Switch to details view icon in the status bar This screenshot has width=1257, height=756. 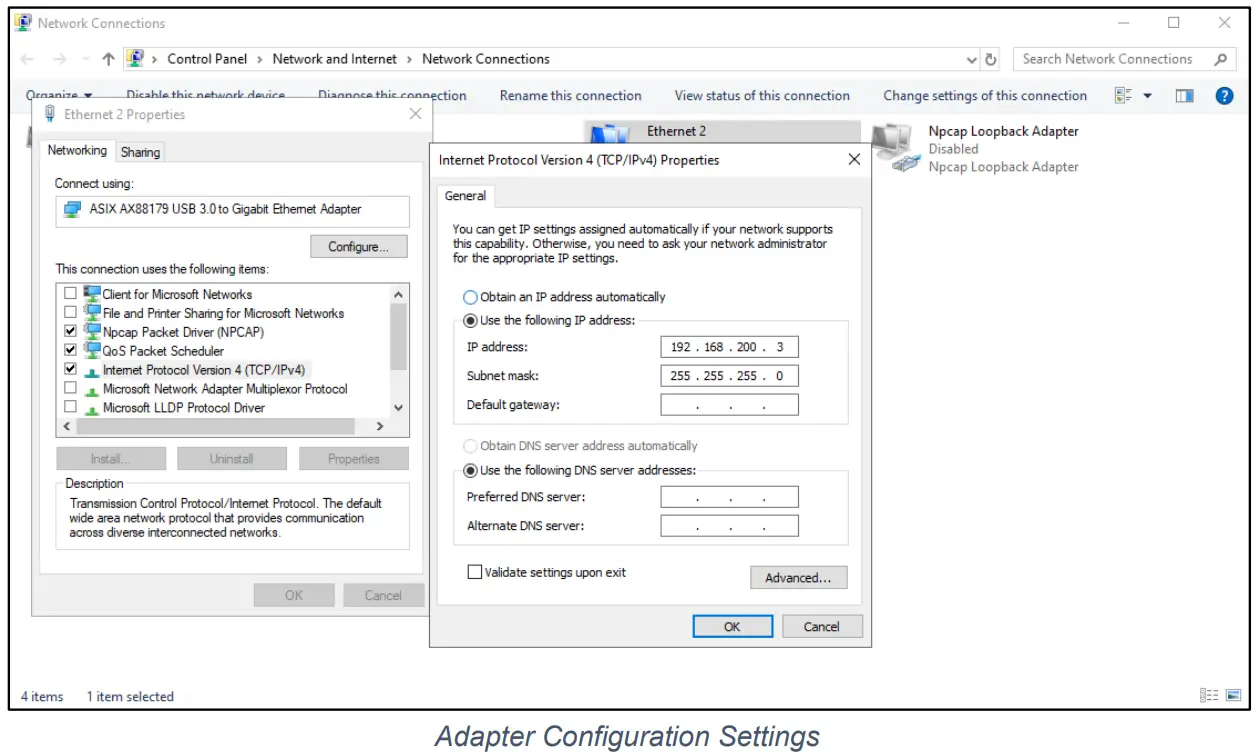pos(1209,696)
